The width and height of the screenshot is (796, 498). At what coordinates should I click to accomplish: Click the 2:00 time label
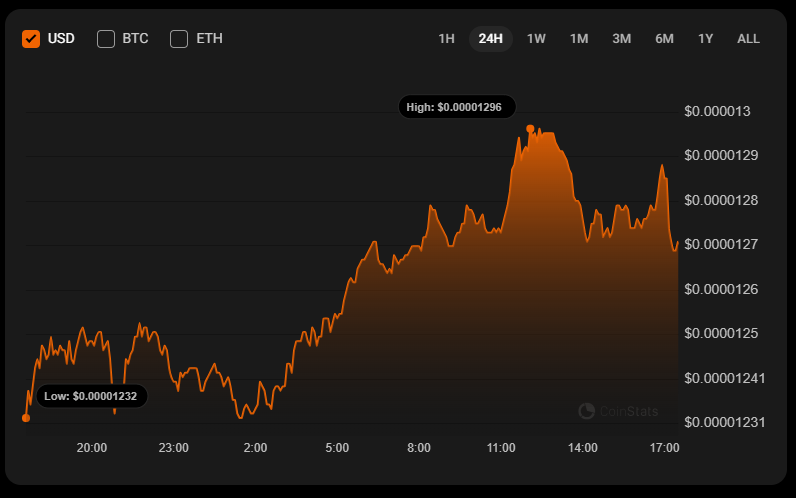click(255, 448)
